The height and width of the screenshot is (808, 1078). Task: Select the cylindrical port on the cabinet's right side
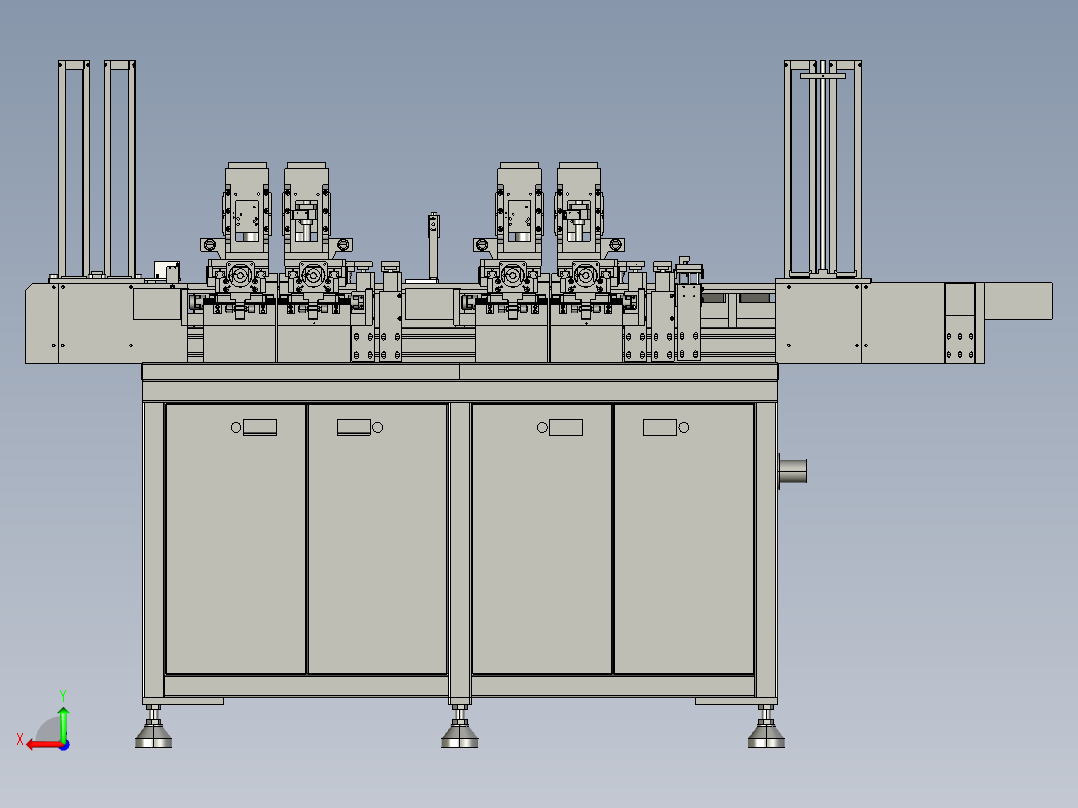[x=793, y=471]
